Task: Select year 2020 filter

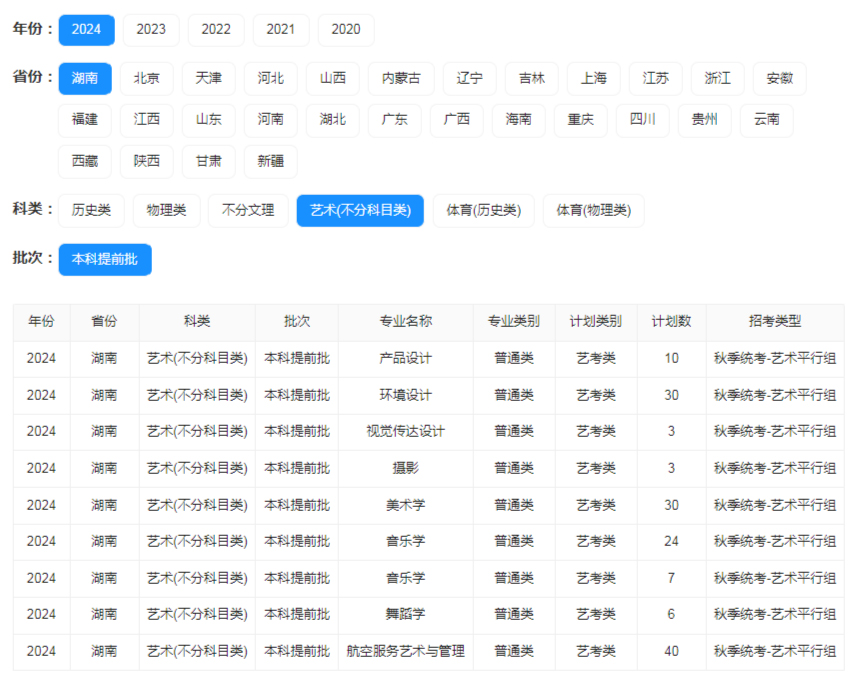Action: coord(346,30)
